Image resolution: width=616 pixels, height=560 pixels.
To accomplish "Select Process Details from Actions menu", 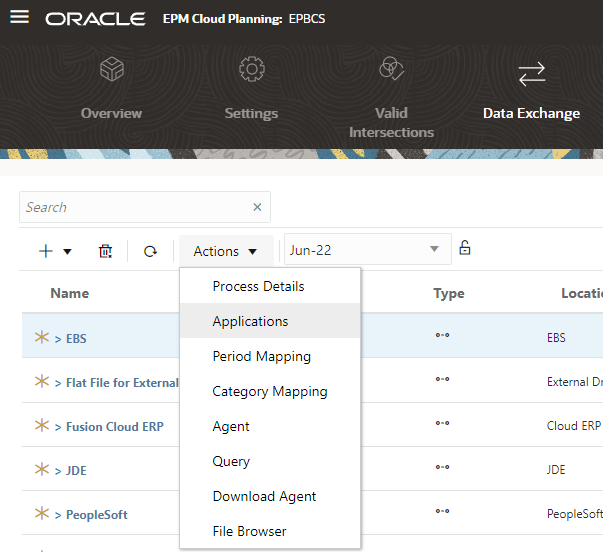I will (x=270, y=286).
